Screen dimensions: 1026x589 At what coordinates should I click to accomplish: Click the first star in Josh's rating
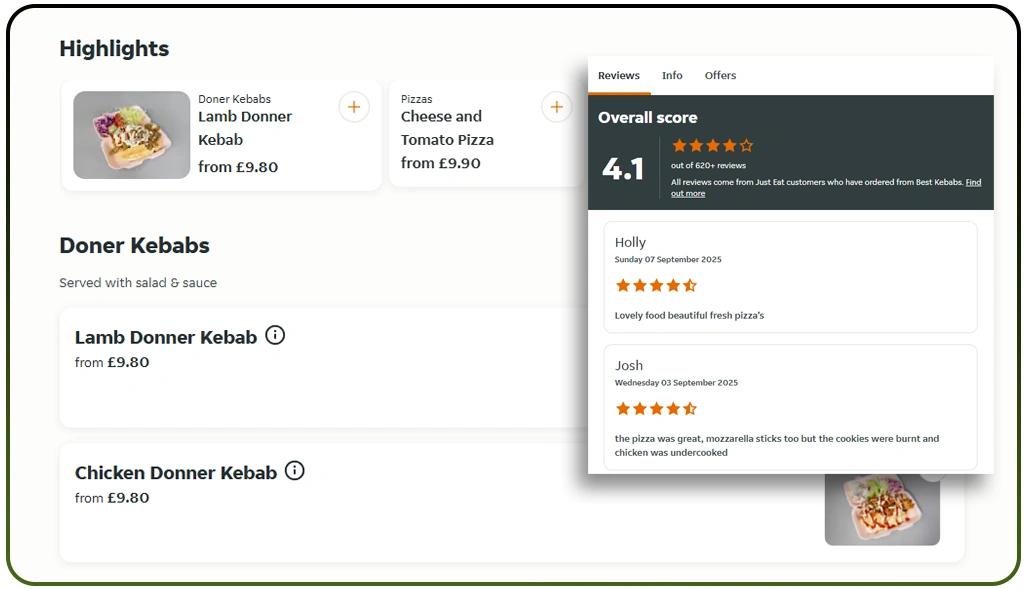point(623,408)
